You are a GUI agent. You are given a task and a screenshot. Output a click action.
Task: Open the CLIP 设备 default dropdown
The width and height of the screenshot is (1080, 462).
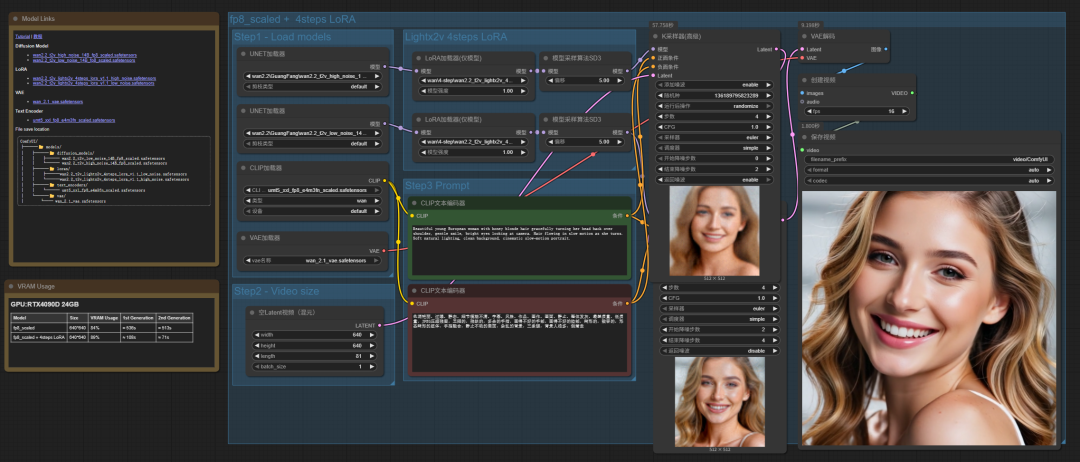coord(313,211)
